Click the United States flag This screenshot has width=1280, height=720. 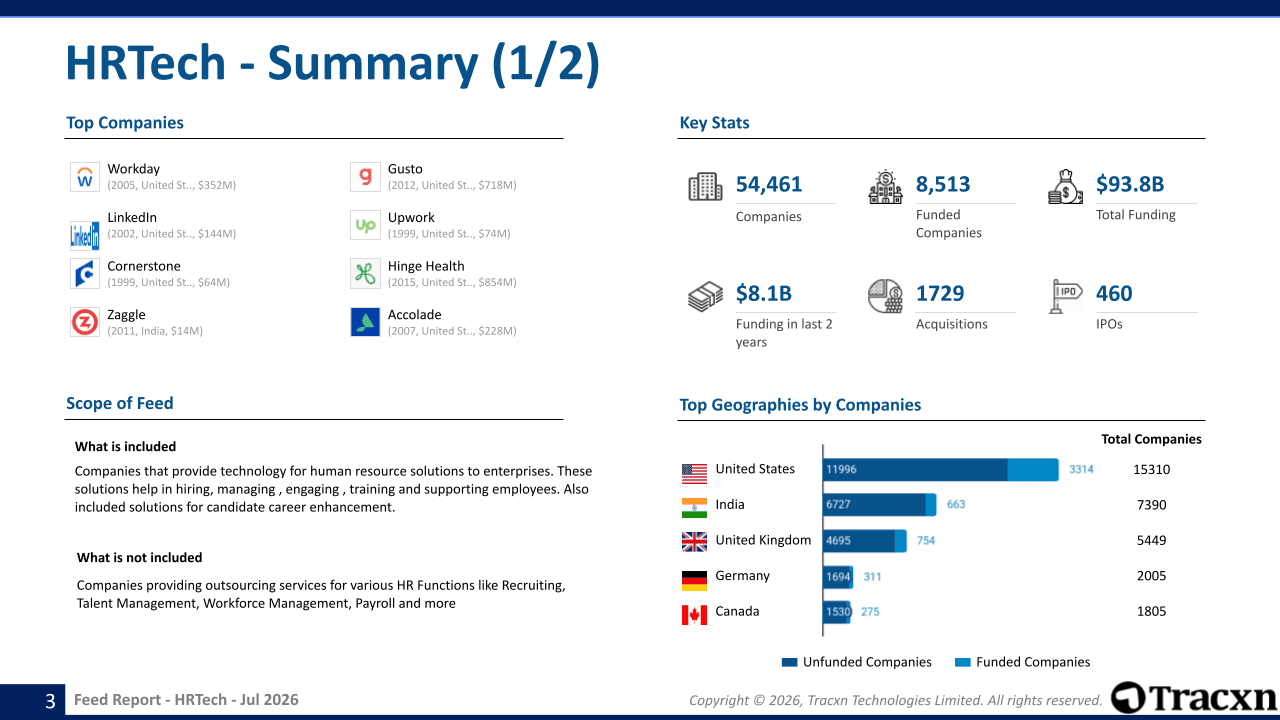[x=694, y=472]
